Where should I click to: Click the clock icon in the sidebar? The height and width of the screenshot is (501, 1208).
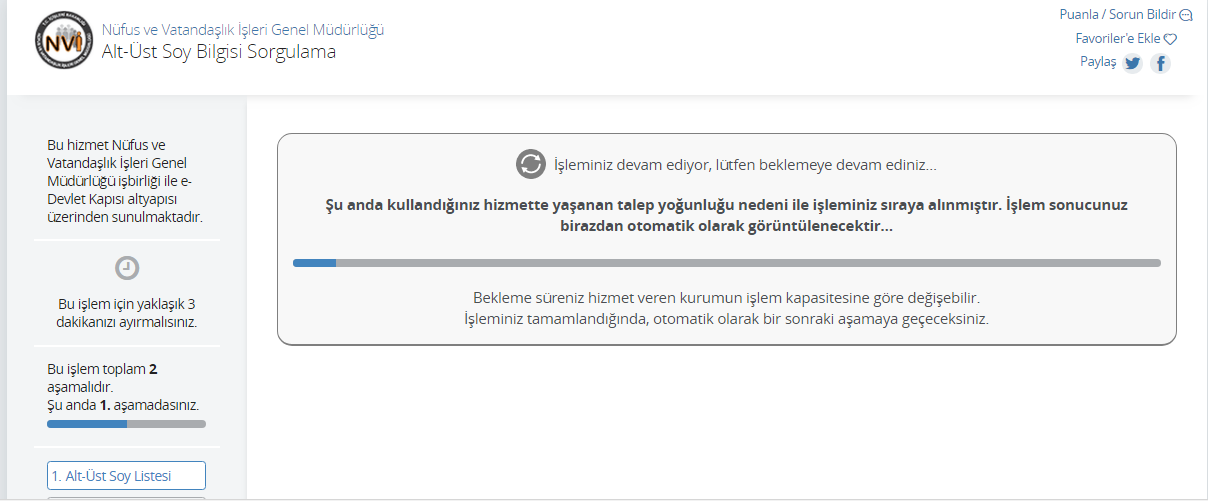click(127, 268)
